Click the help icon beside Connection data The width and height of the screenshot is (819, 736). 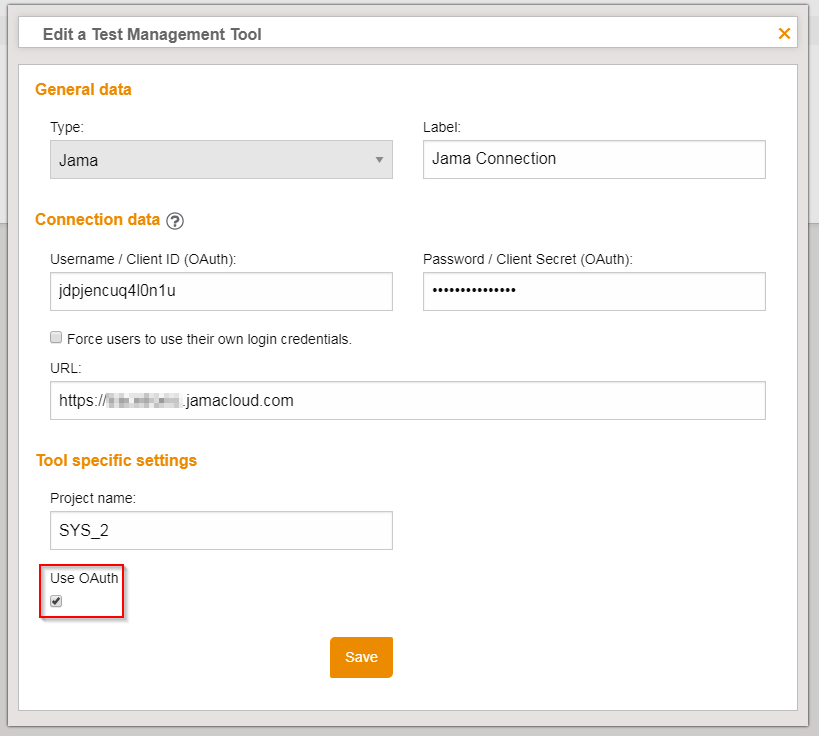pyautogui.click(x=175, y=221)
